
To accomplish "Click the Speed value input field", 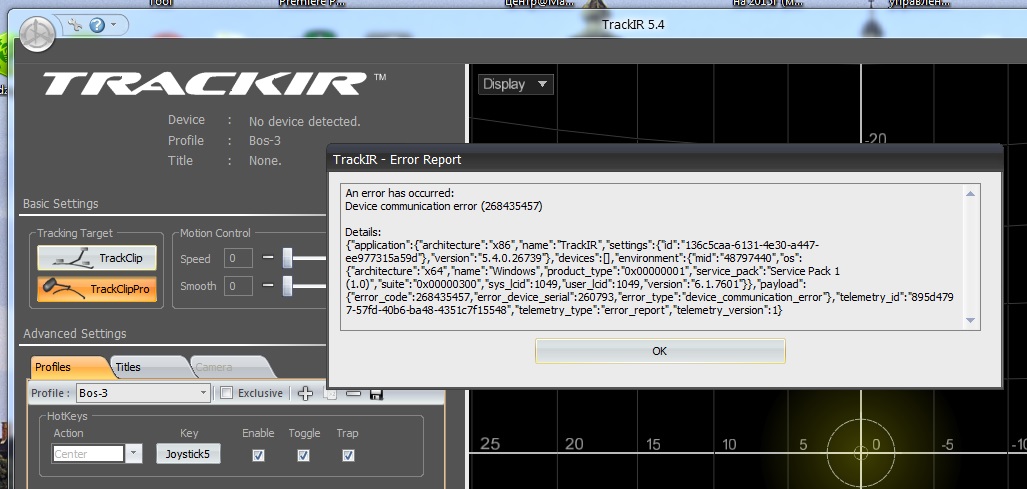I will (x=238, y=259).
